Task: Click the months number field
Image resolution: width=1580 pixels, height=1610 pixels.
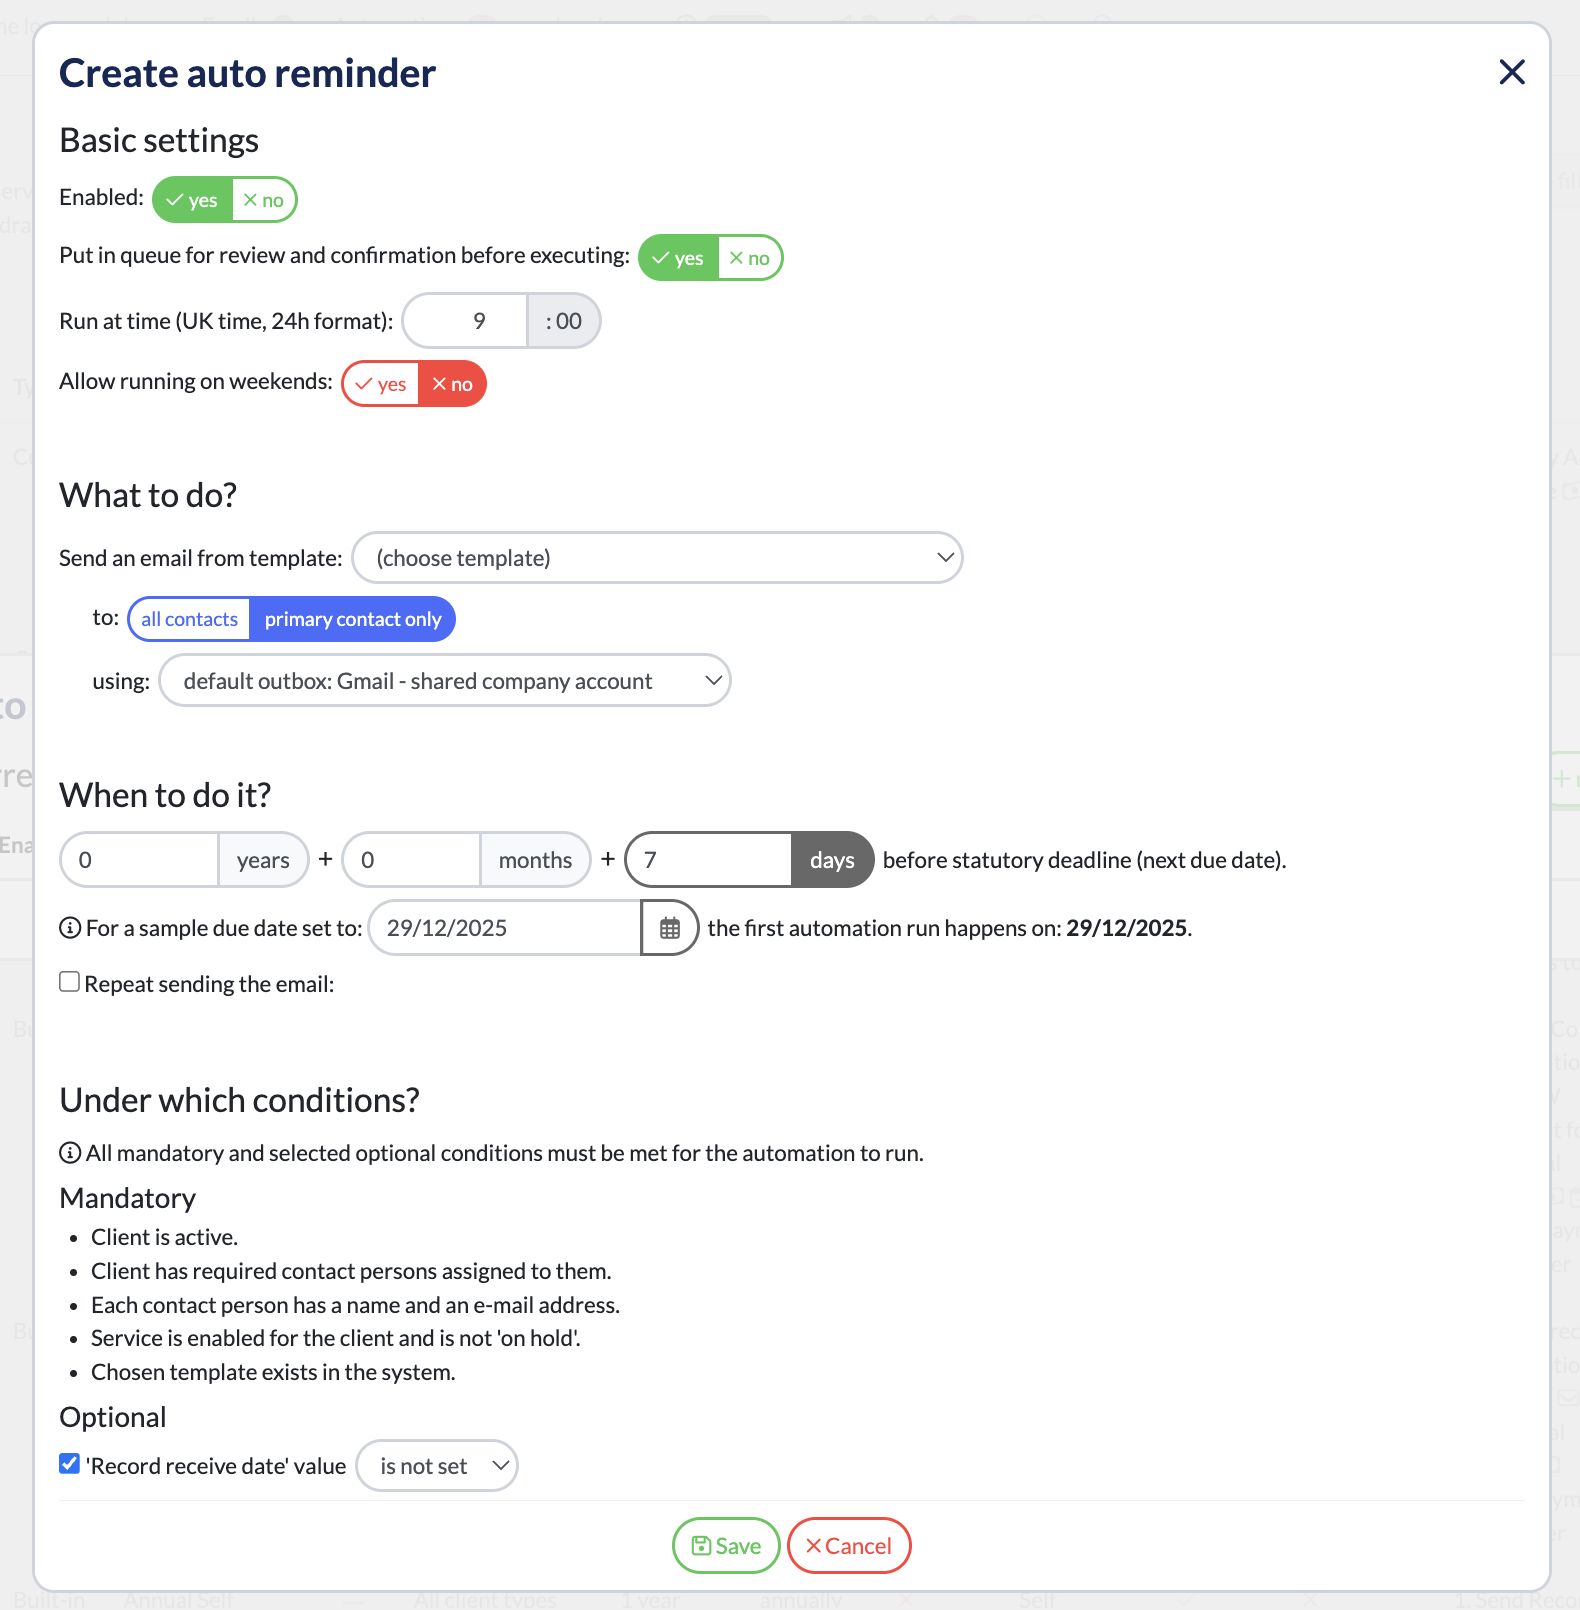Action: click(413, 860)
